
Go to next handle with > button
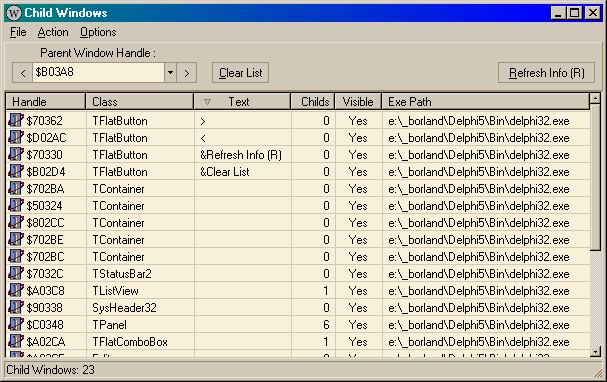pyautogui.click(x=187, y=73)
